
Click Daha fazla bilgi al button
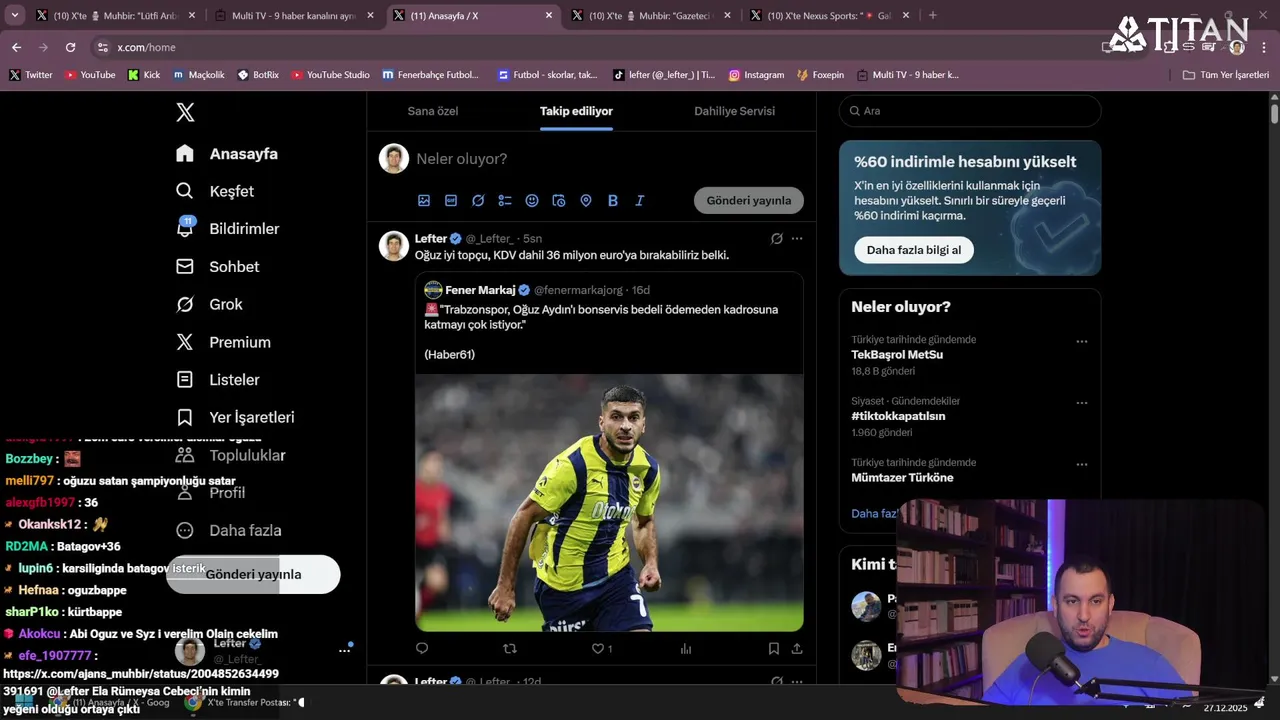pyautogui.click(x=914, y=250)
